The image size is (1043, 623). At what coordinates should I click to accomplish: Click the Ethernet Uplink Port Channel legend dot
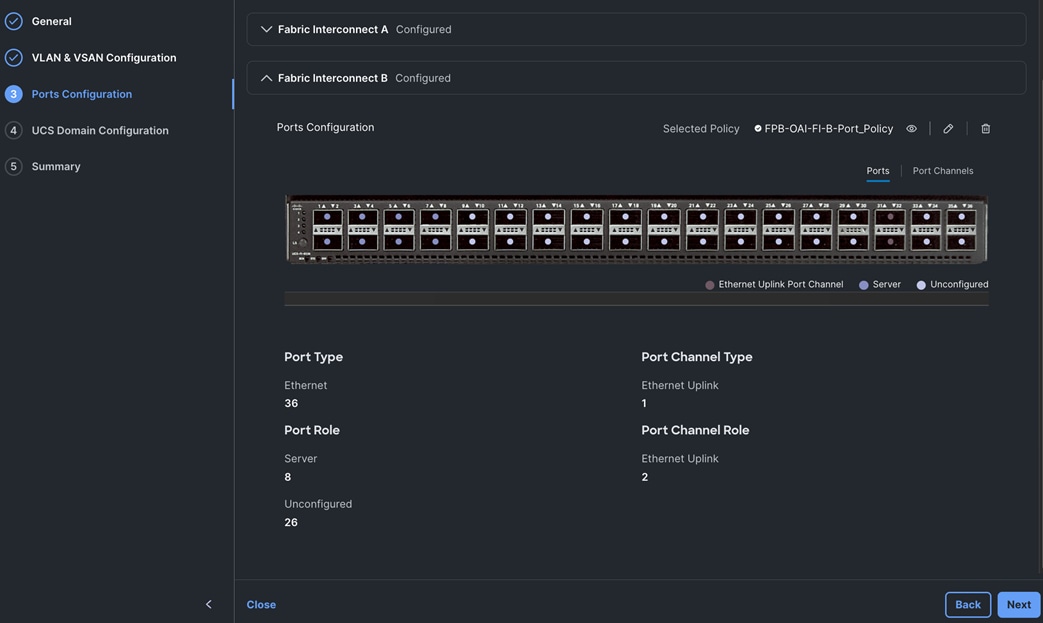(710, 285)
